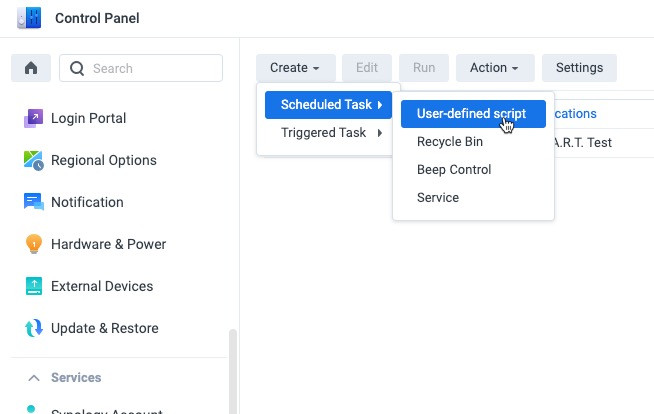
Task: Expand the Action dropdown menu
Action: click(495, 68)
